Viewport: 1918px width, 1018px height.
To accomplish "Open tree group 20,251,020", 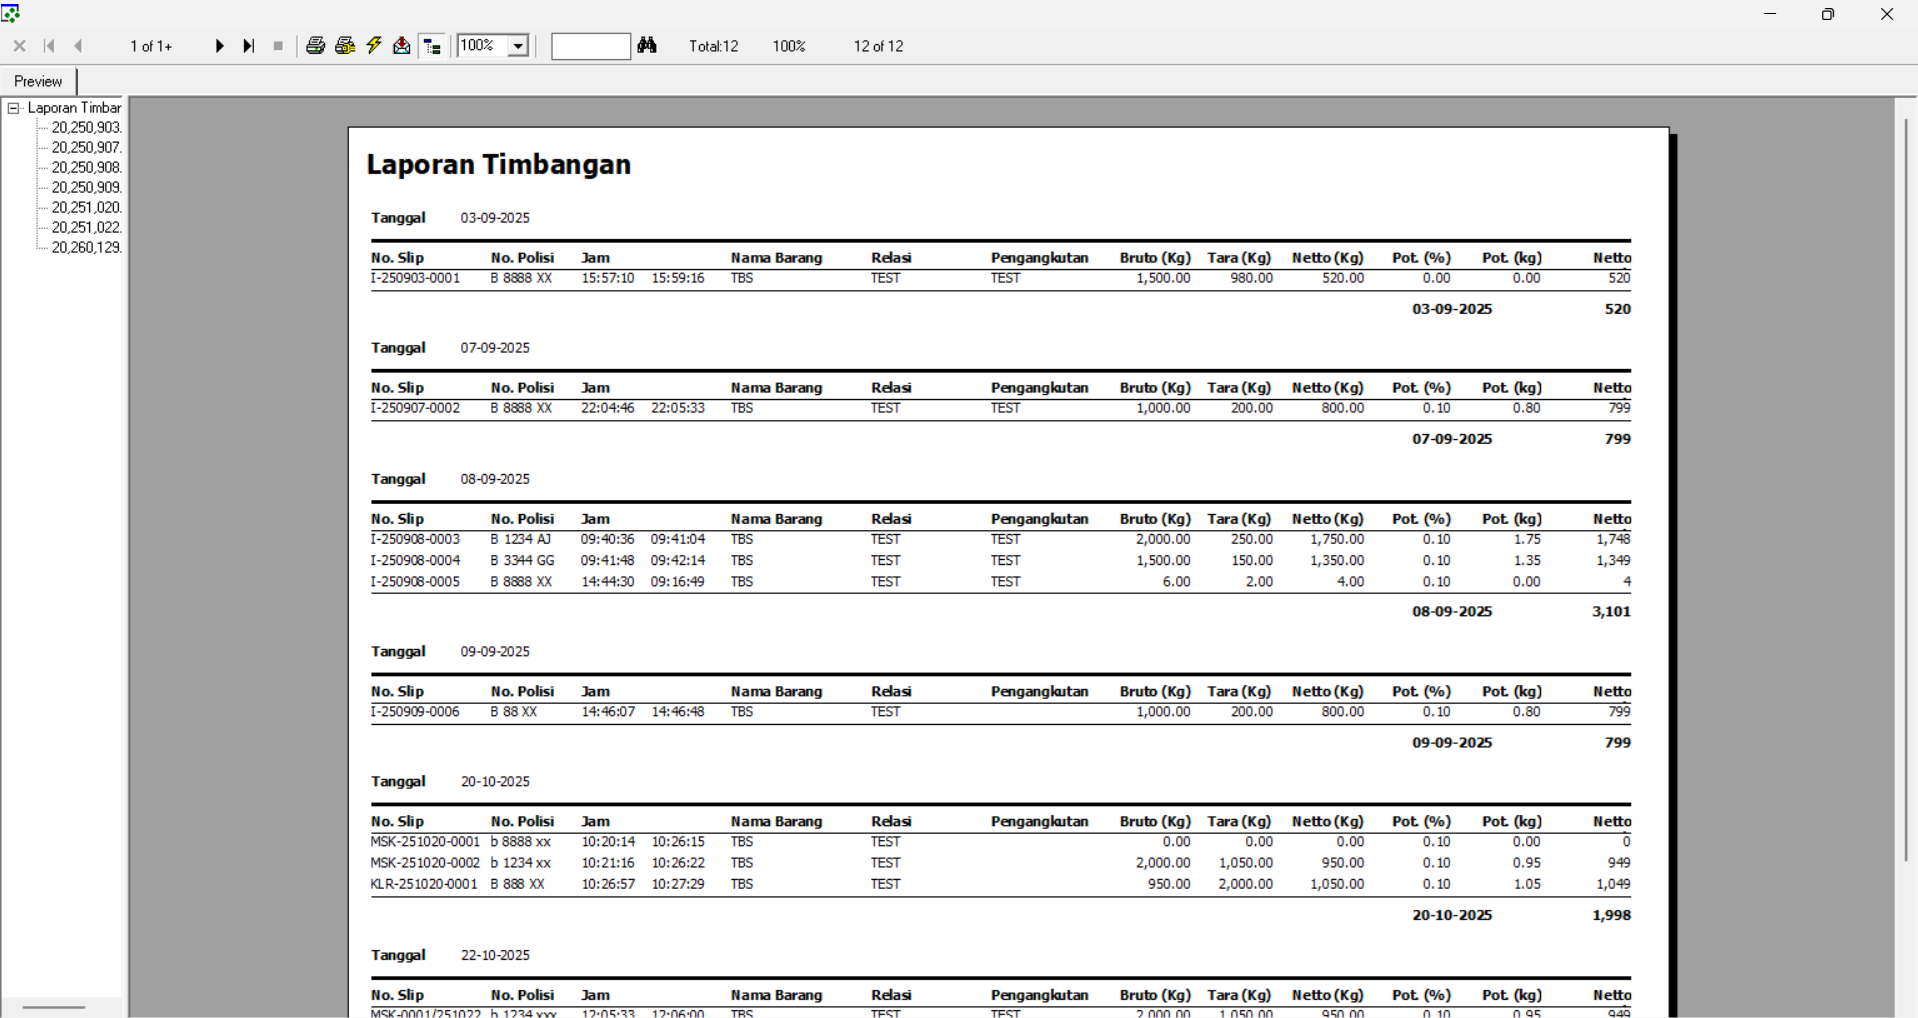I will point(86,208).
